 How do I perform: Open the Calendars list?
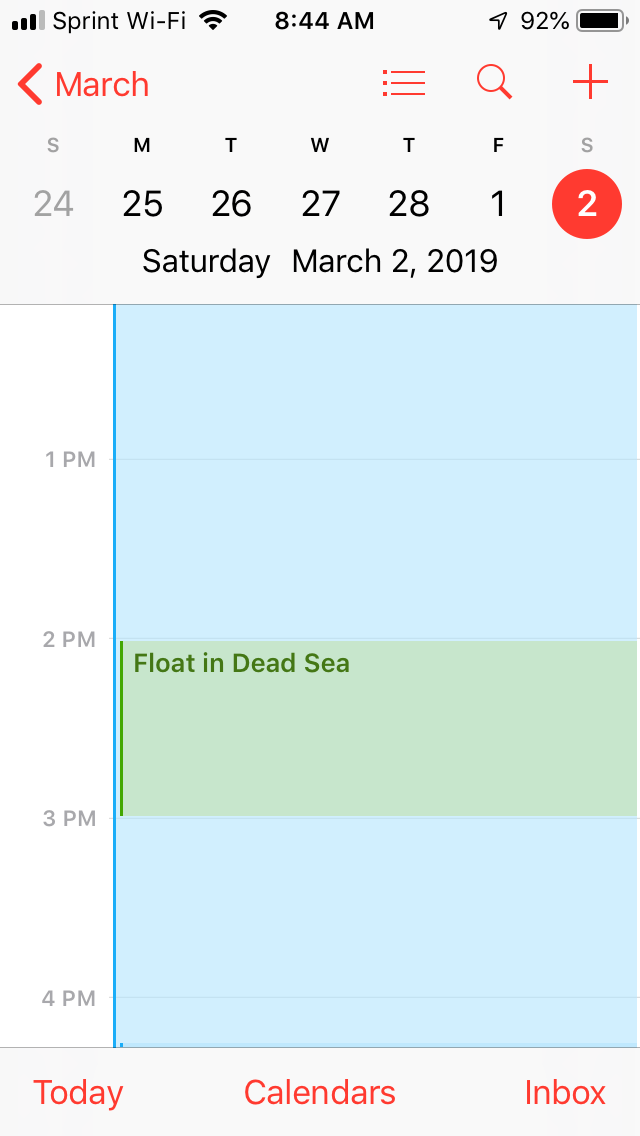(x=320, y=1093)
